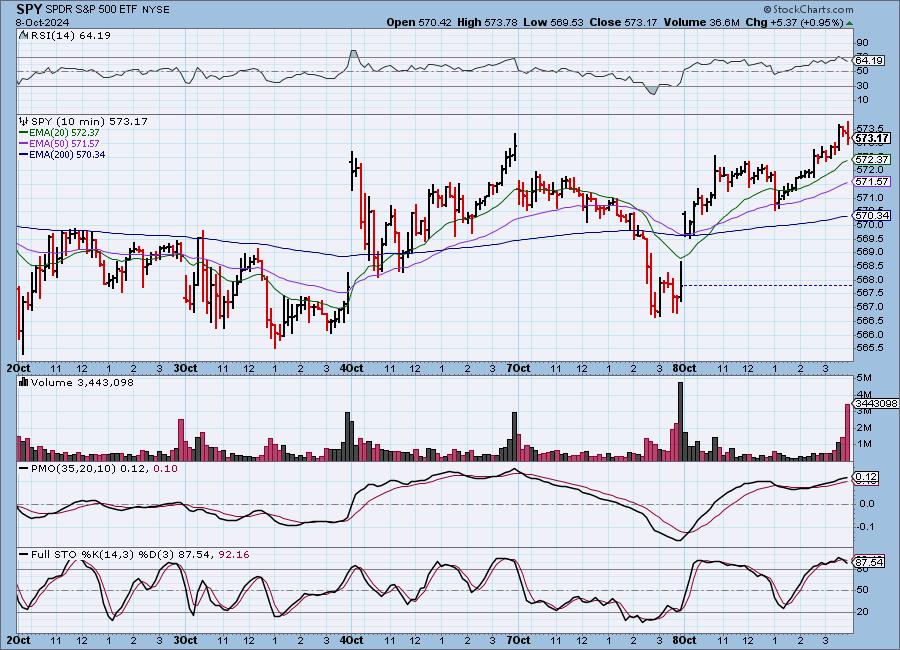The width and height of the screenshot is (900, 650).
Task: Click the 90 level on RSI scale
Action: pos(862,42)
